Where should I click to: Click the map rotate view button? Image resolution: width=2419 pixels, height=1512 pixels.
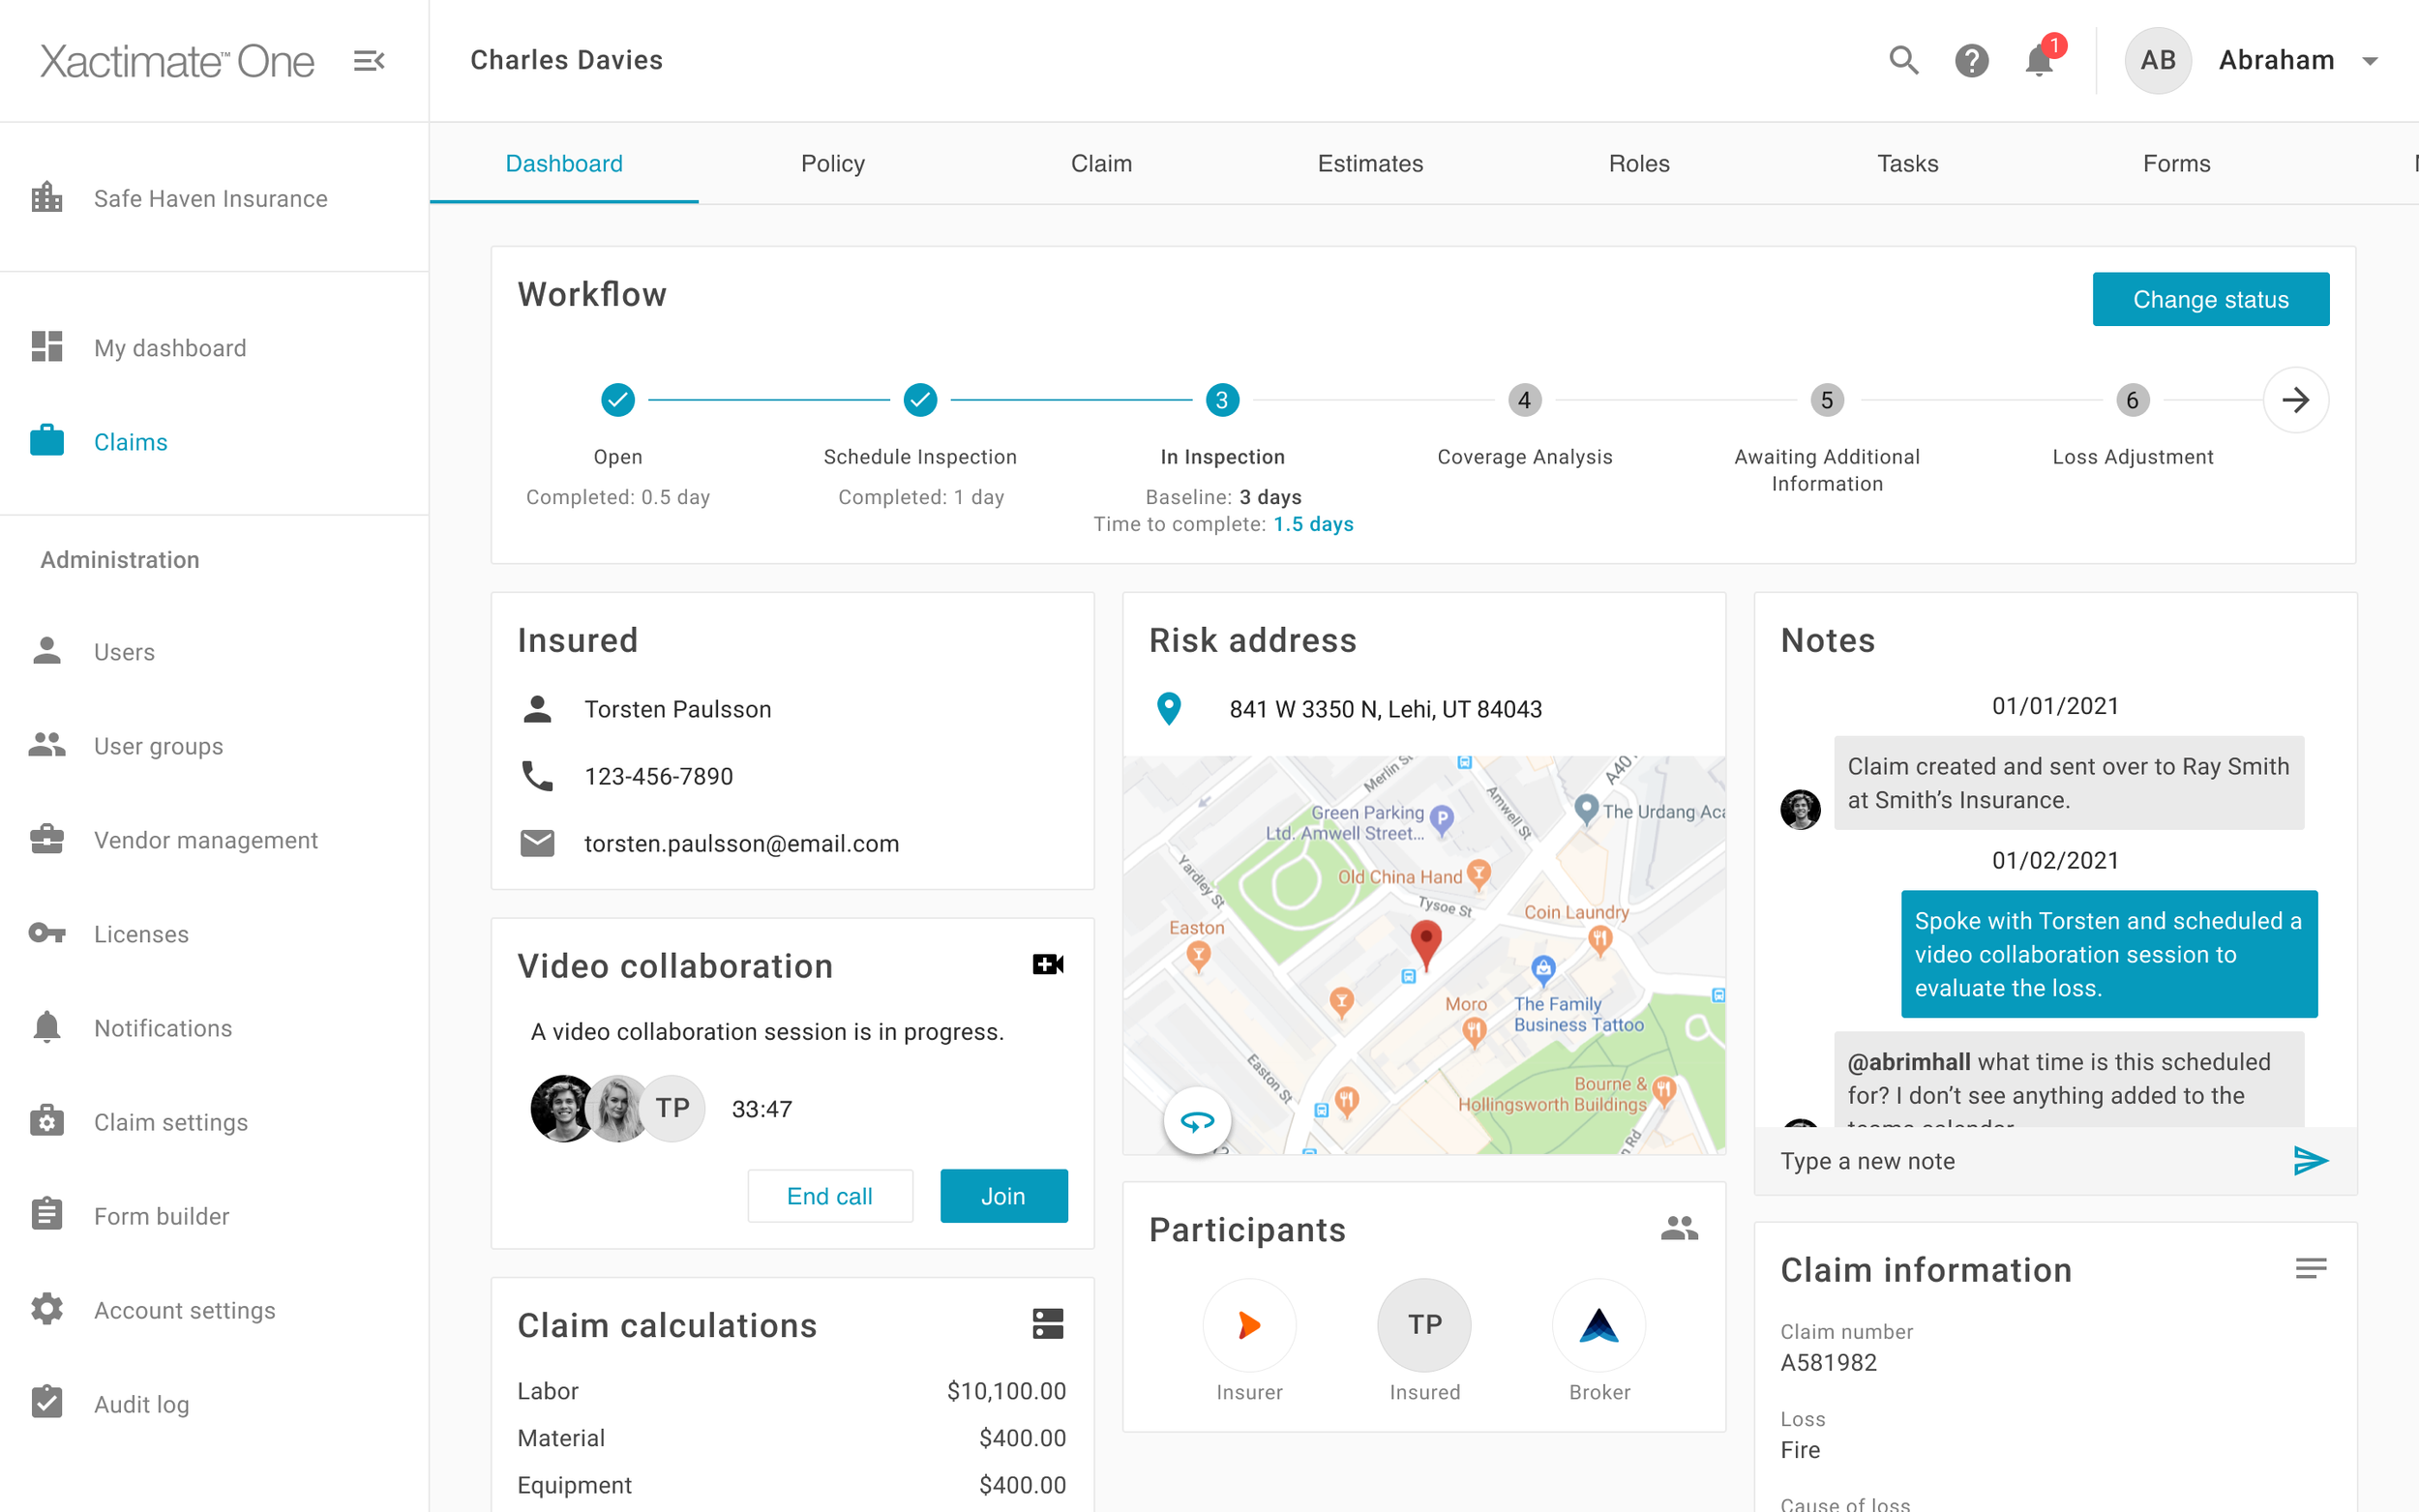pos(1197,1121)
